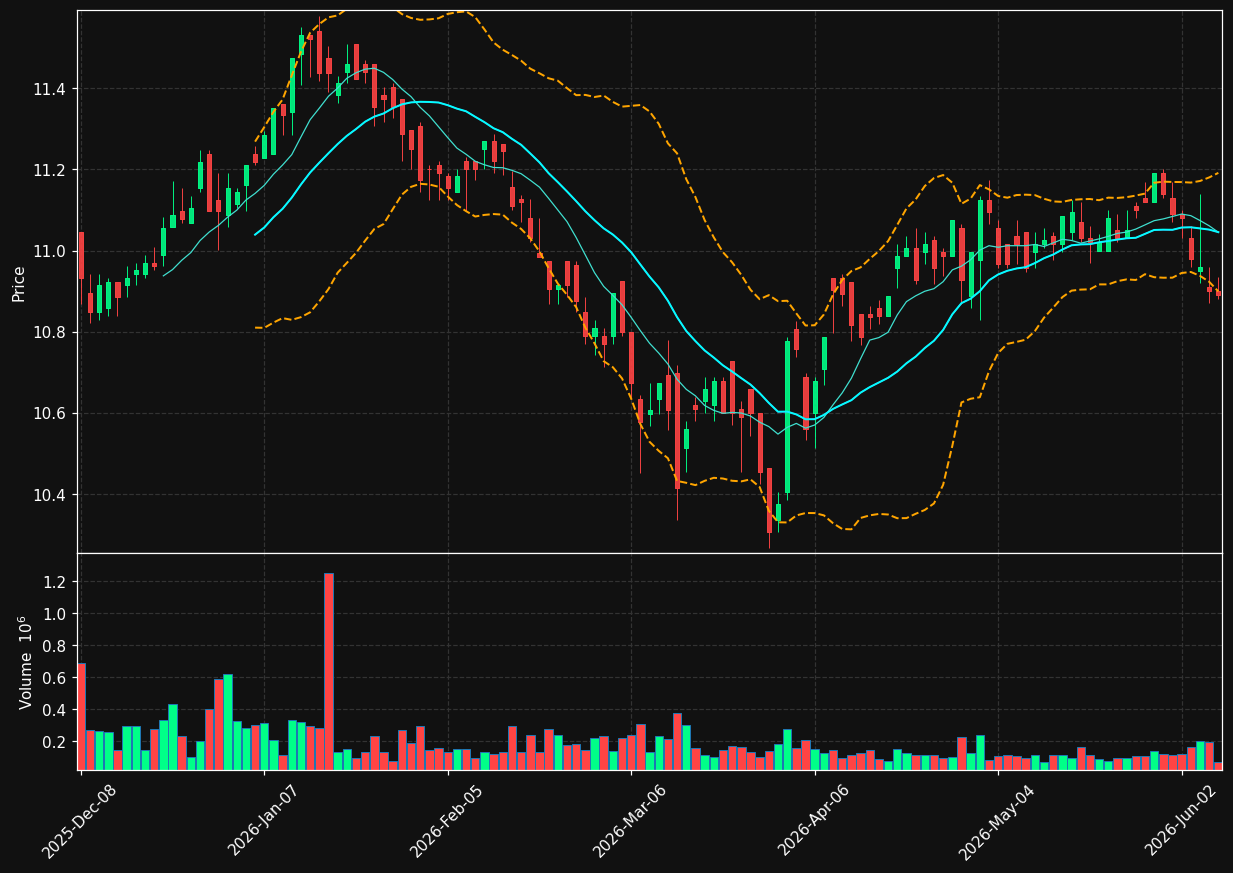Click the 2026-May-04 date label
1233x873 pixels.
point(998,820)
